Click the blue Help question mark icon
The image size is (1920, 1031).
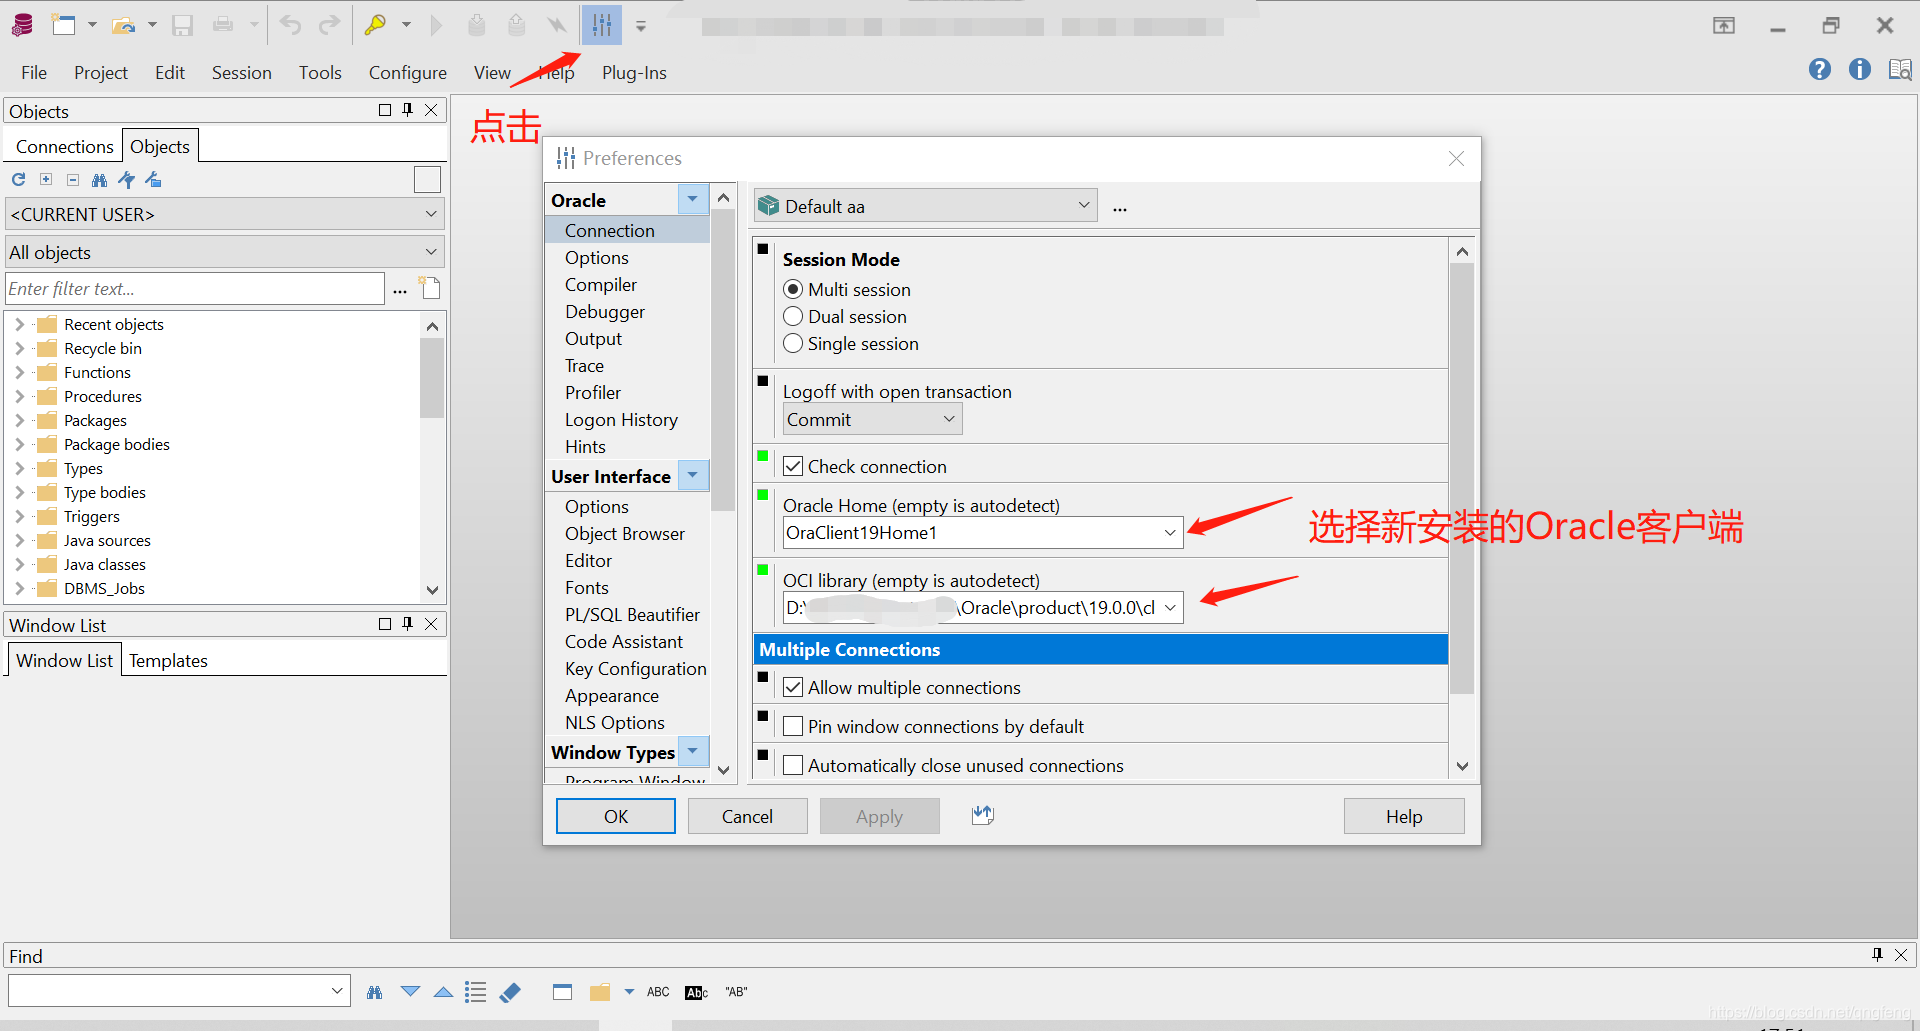coord(1820,69)
